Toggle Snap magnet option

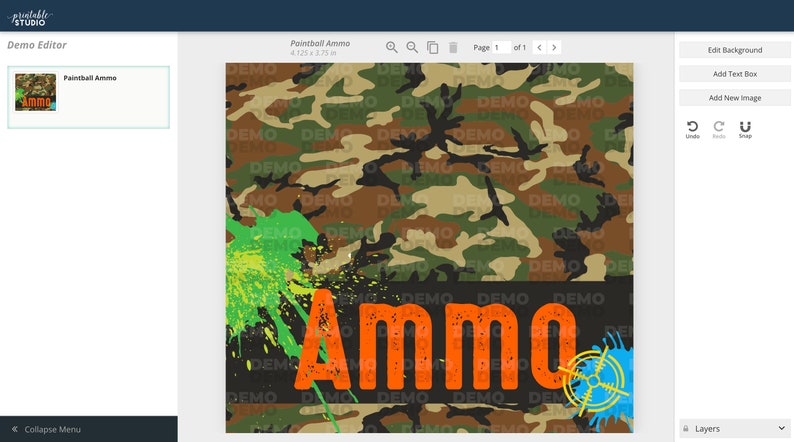click(745, 129)
